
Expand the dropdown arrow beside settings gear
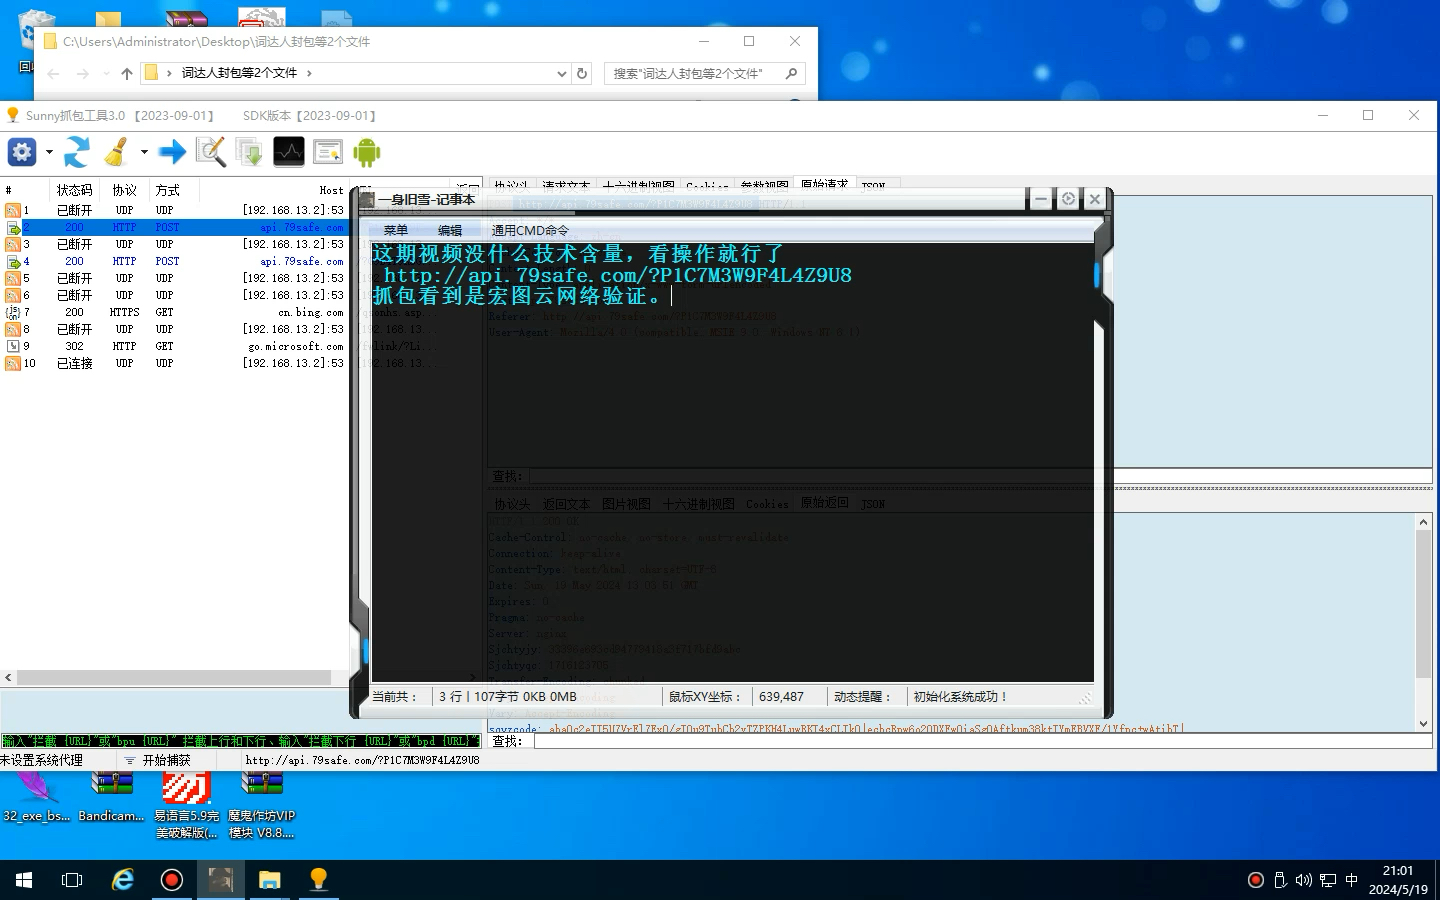point(49,152)
